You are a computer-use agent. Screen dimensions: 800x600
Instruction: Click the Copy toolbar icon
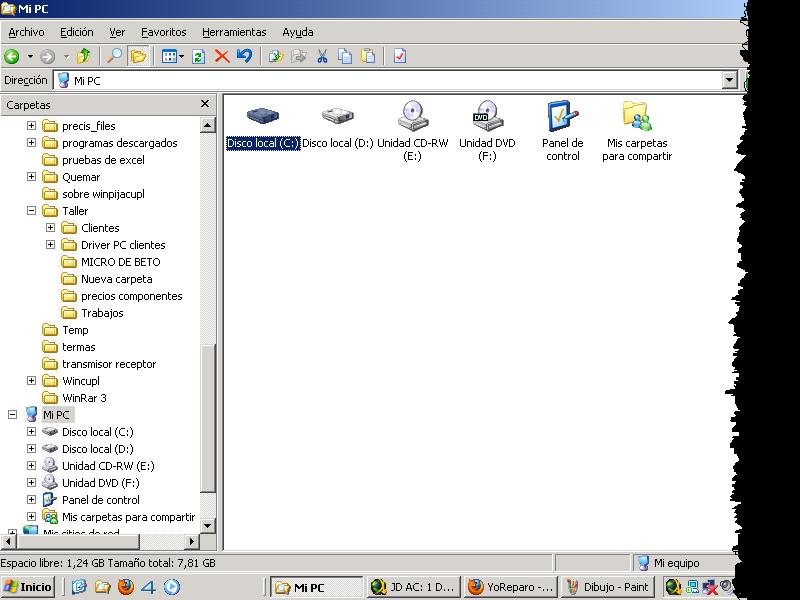coord(345,56)
